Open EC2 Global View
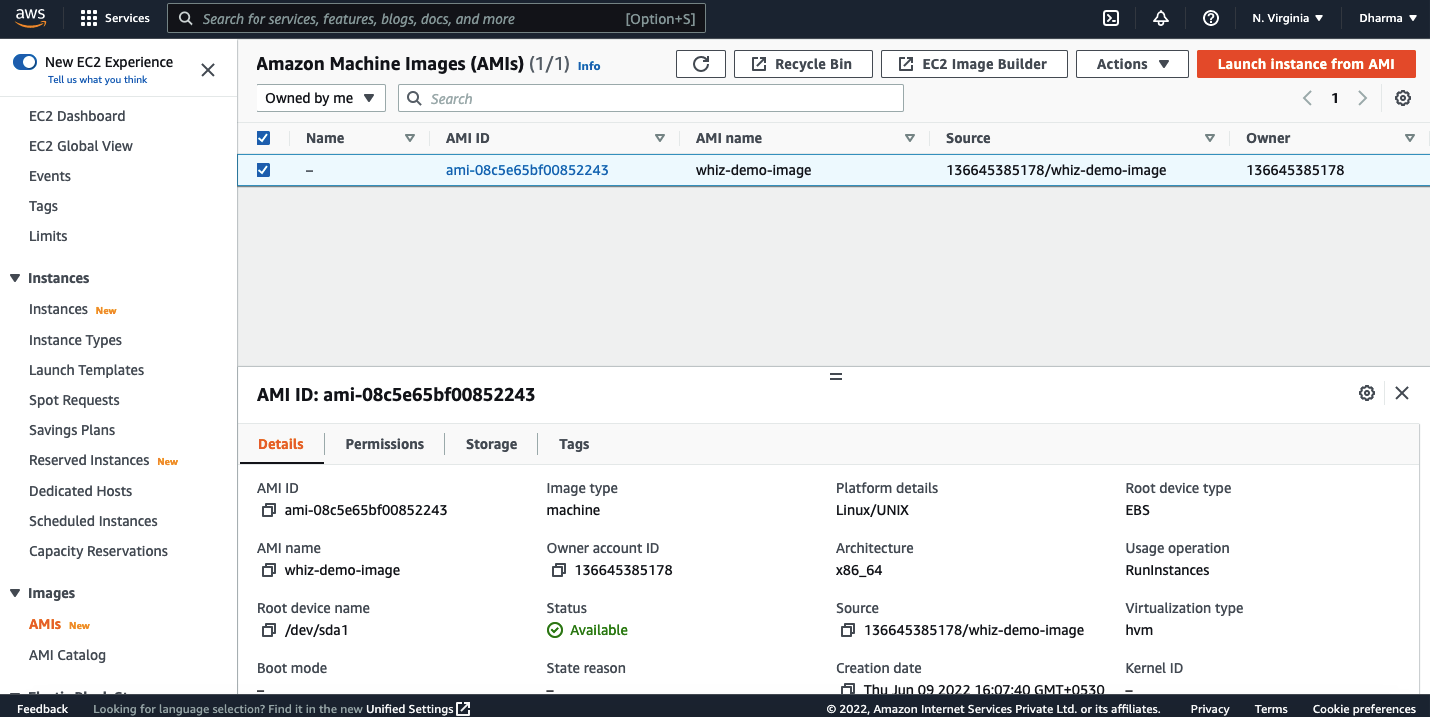 pyautogui.click(x=81, y=146)
